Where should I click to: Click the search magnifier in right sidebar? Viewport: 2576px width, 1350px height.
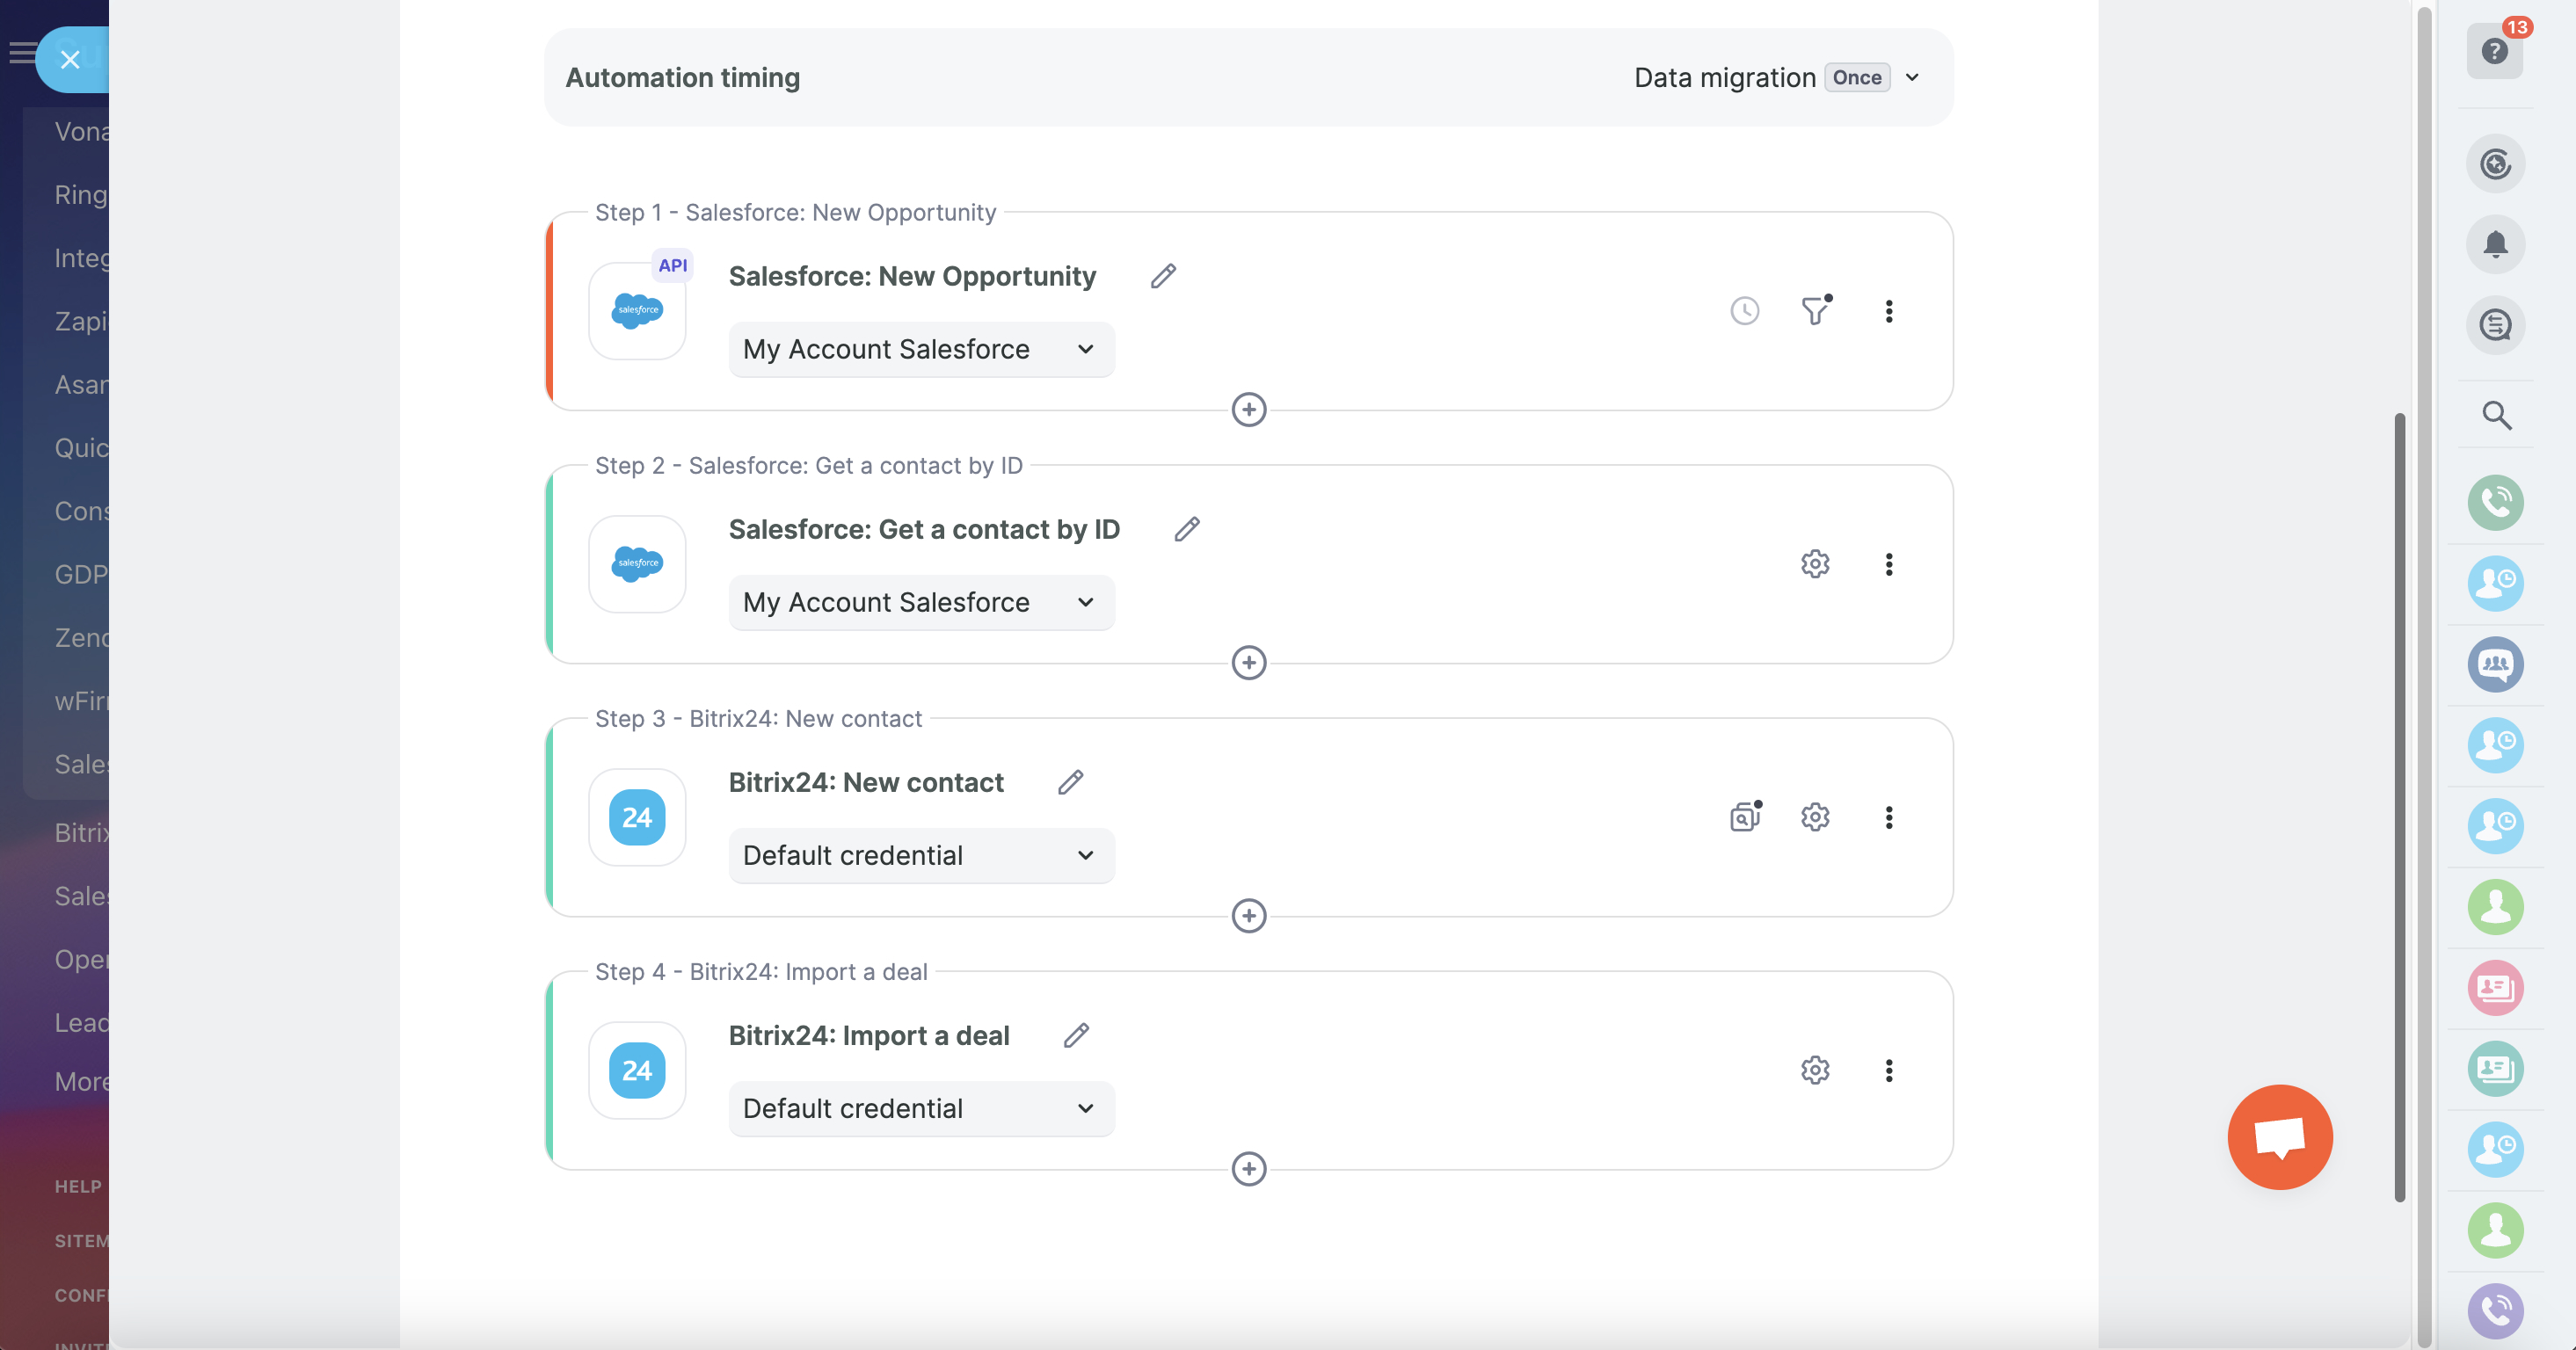[2495, 415]
